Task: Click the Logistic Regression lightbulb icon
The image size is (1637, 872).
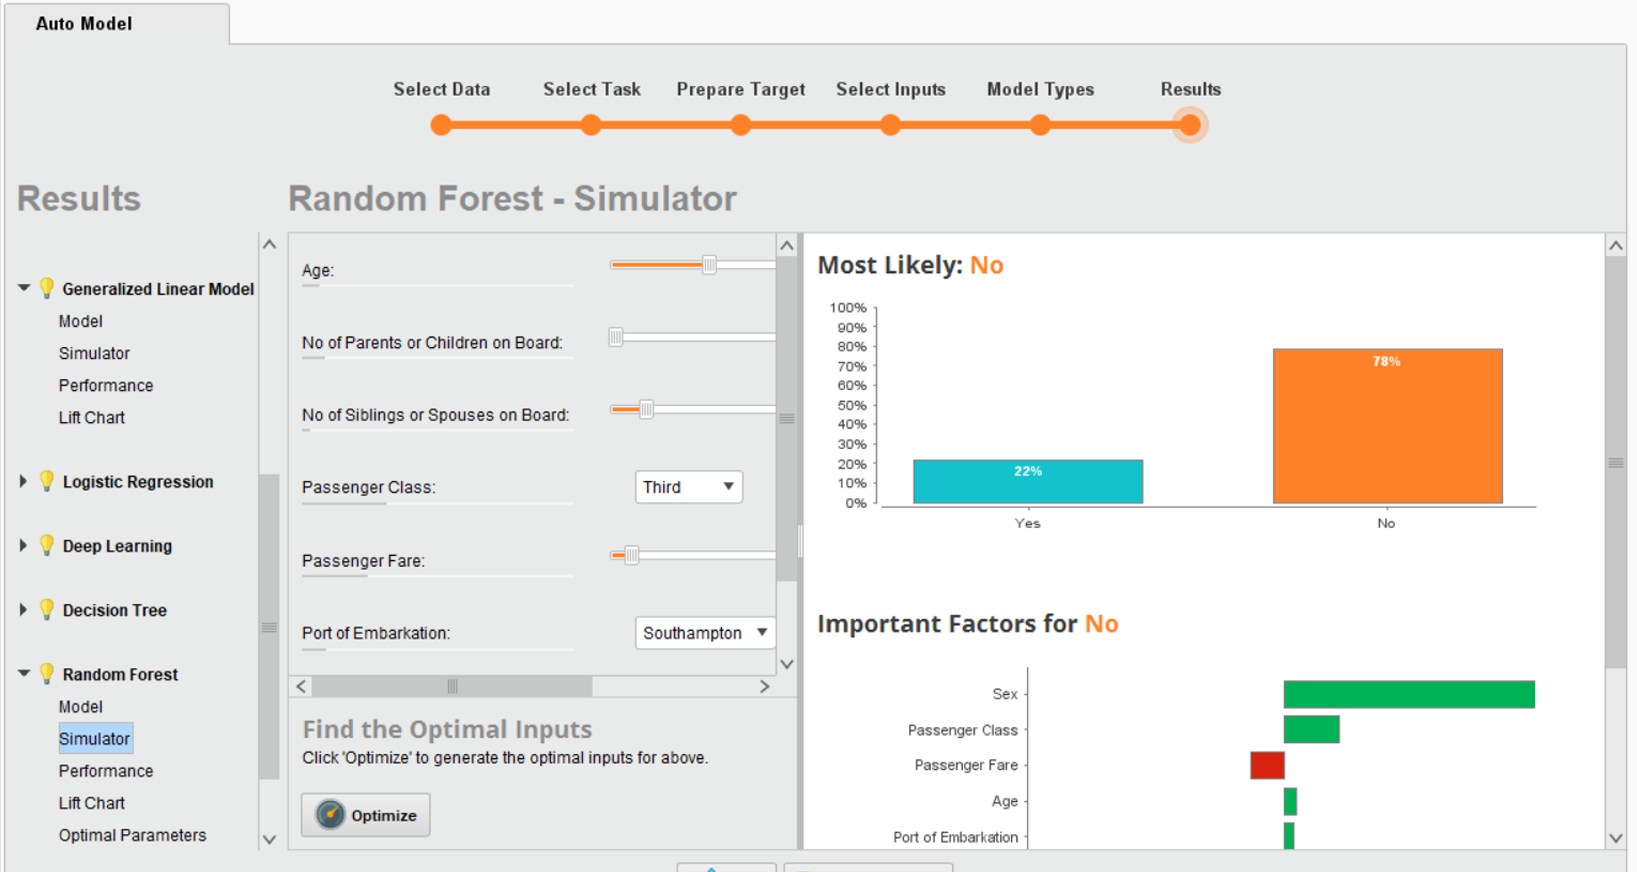Action: (46, 481)
